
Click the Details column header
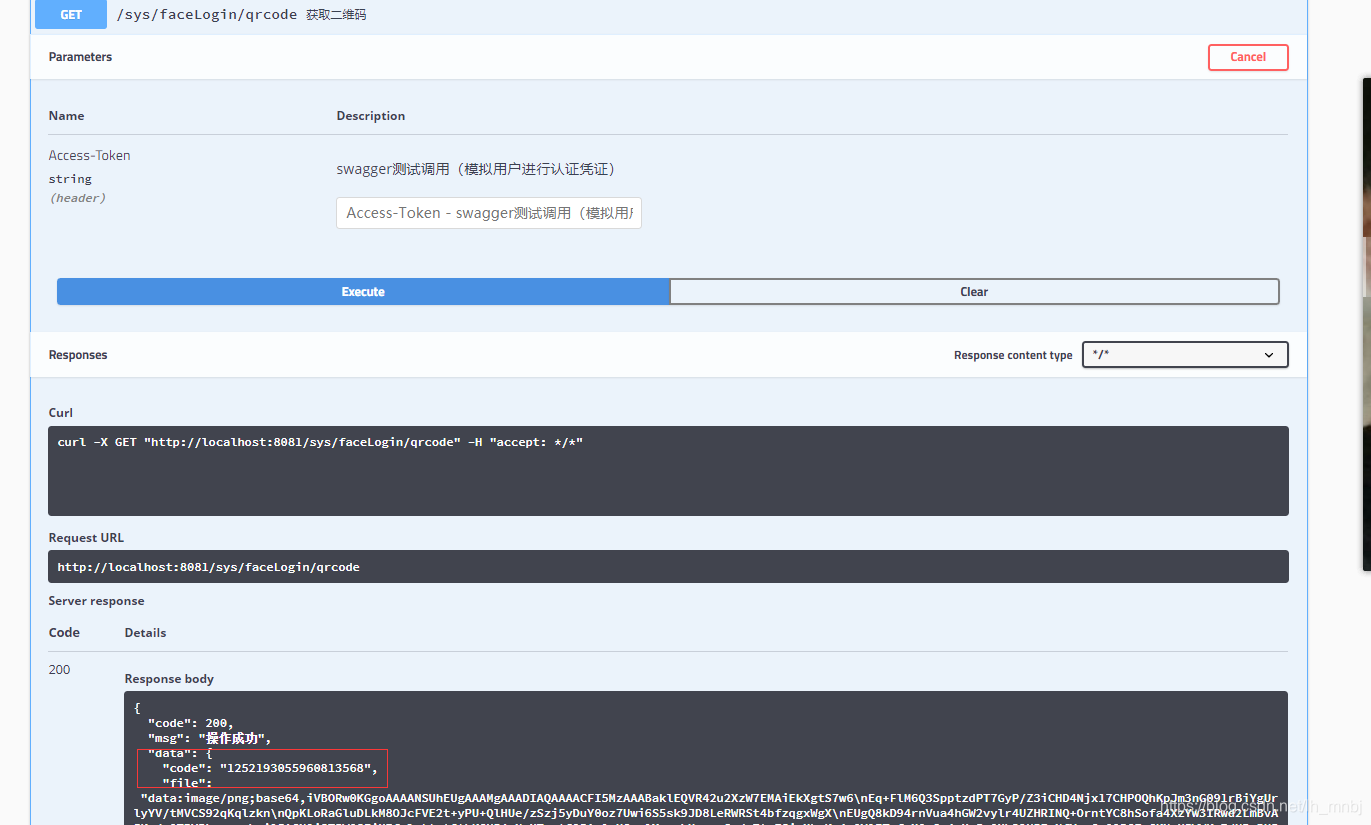(x=145, y=633)
